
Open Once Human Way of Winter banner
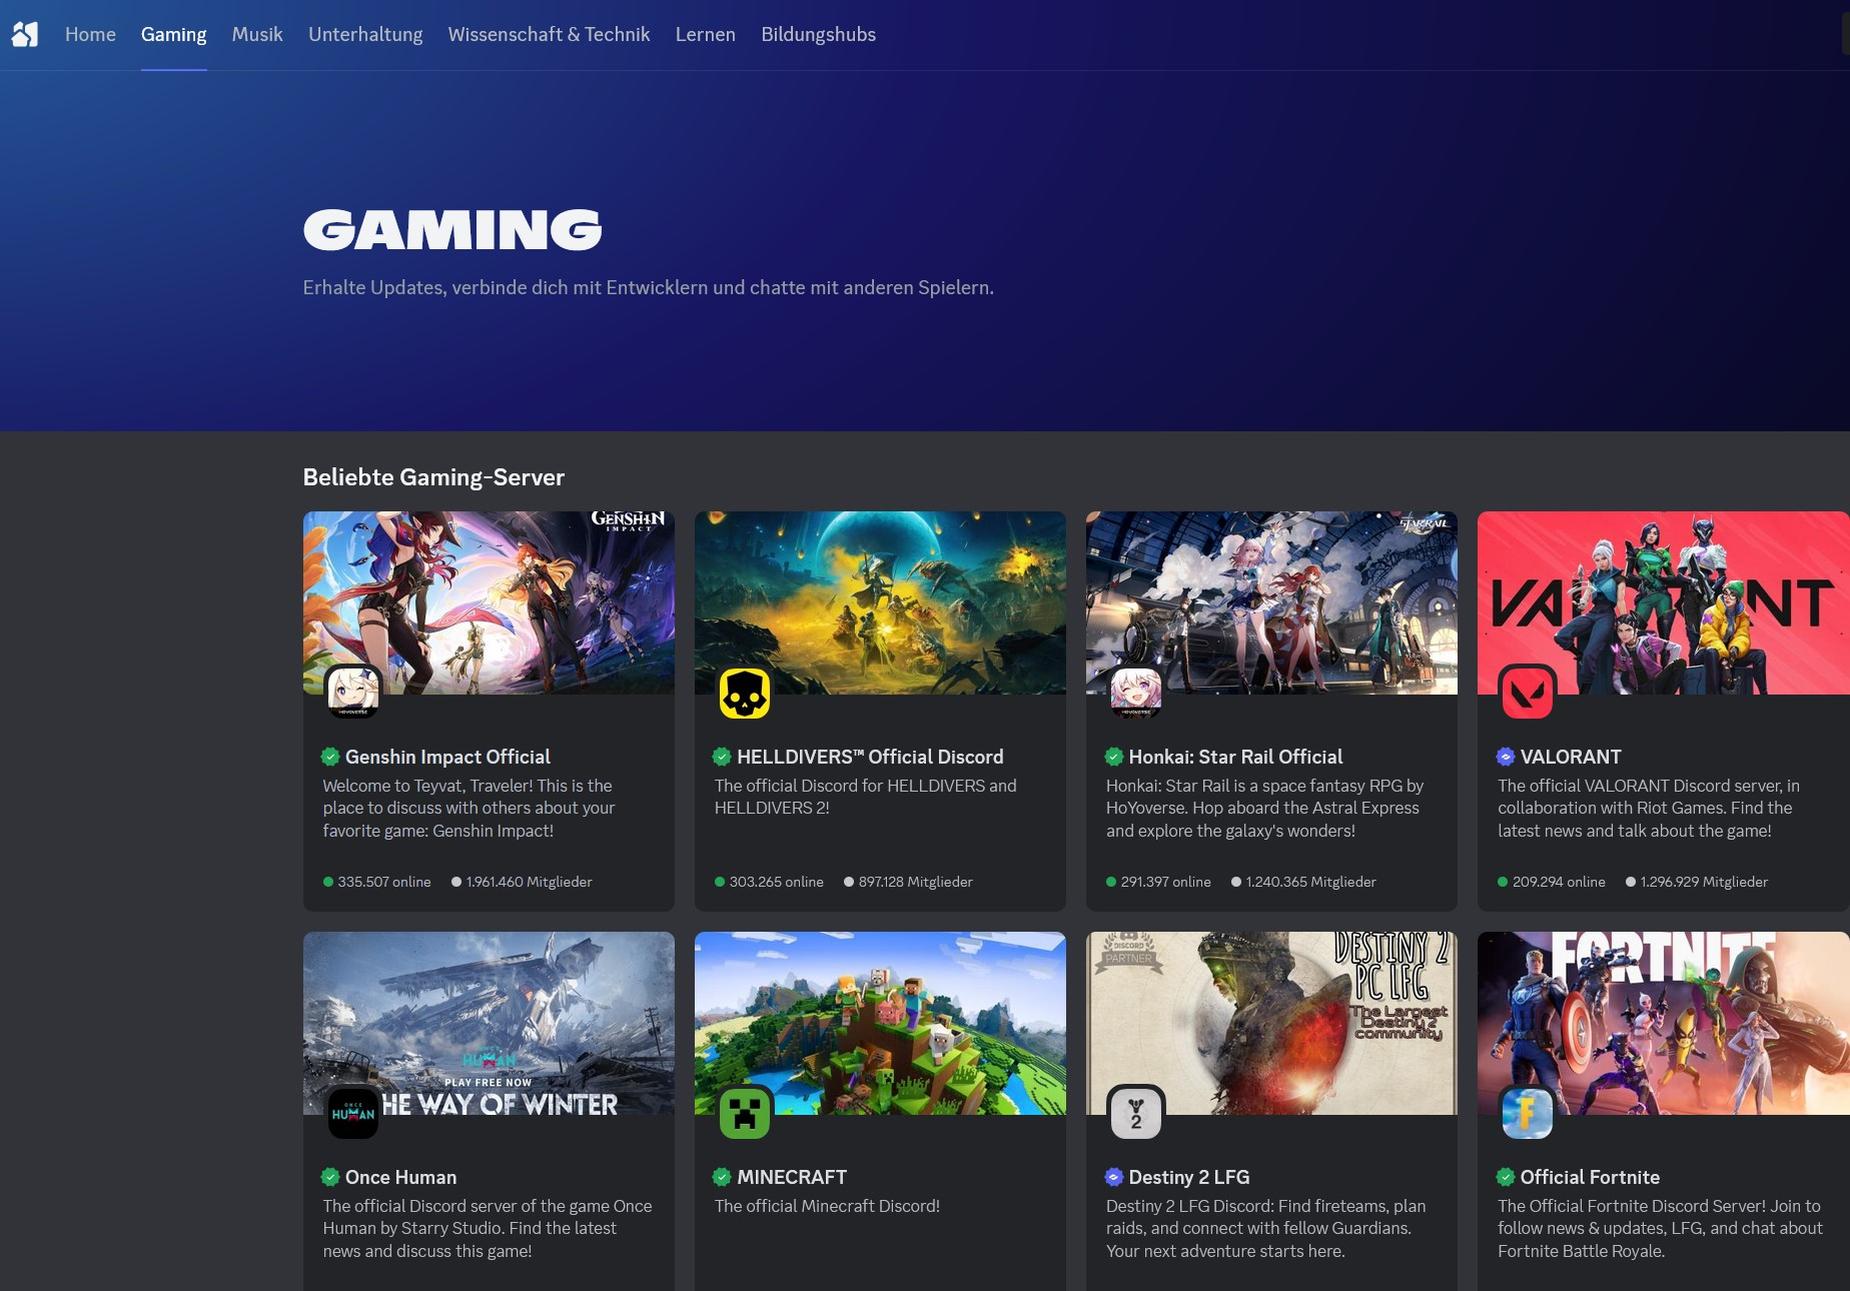488,1023
